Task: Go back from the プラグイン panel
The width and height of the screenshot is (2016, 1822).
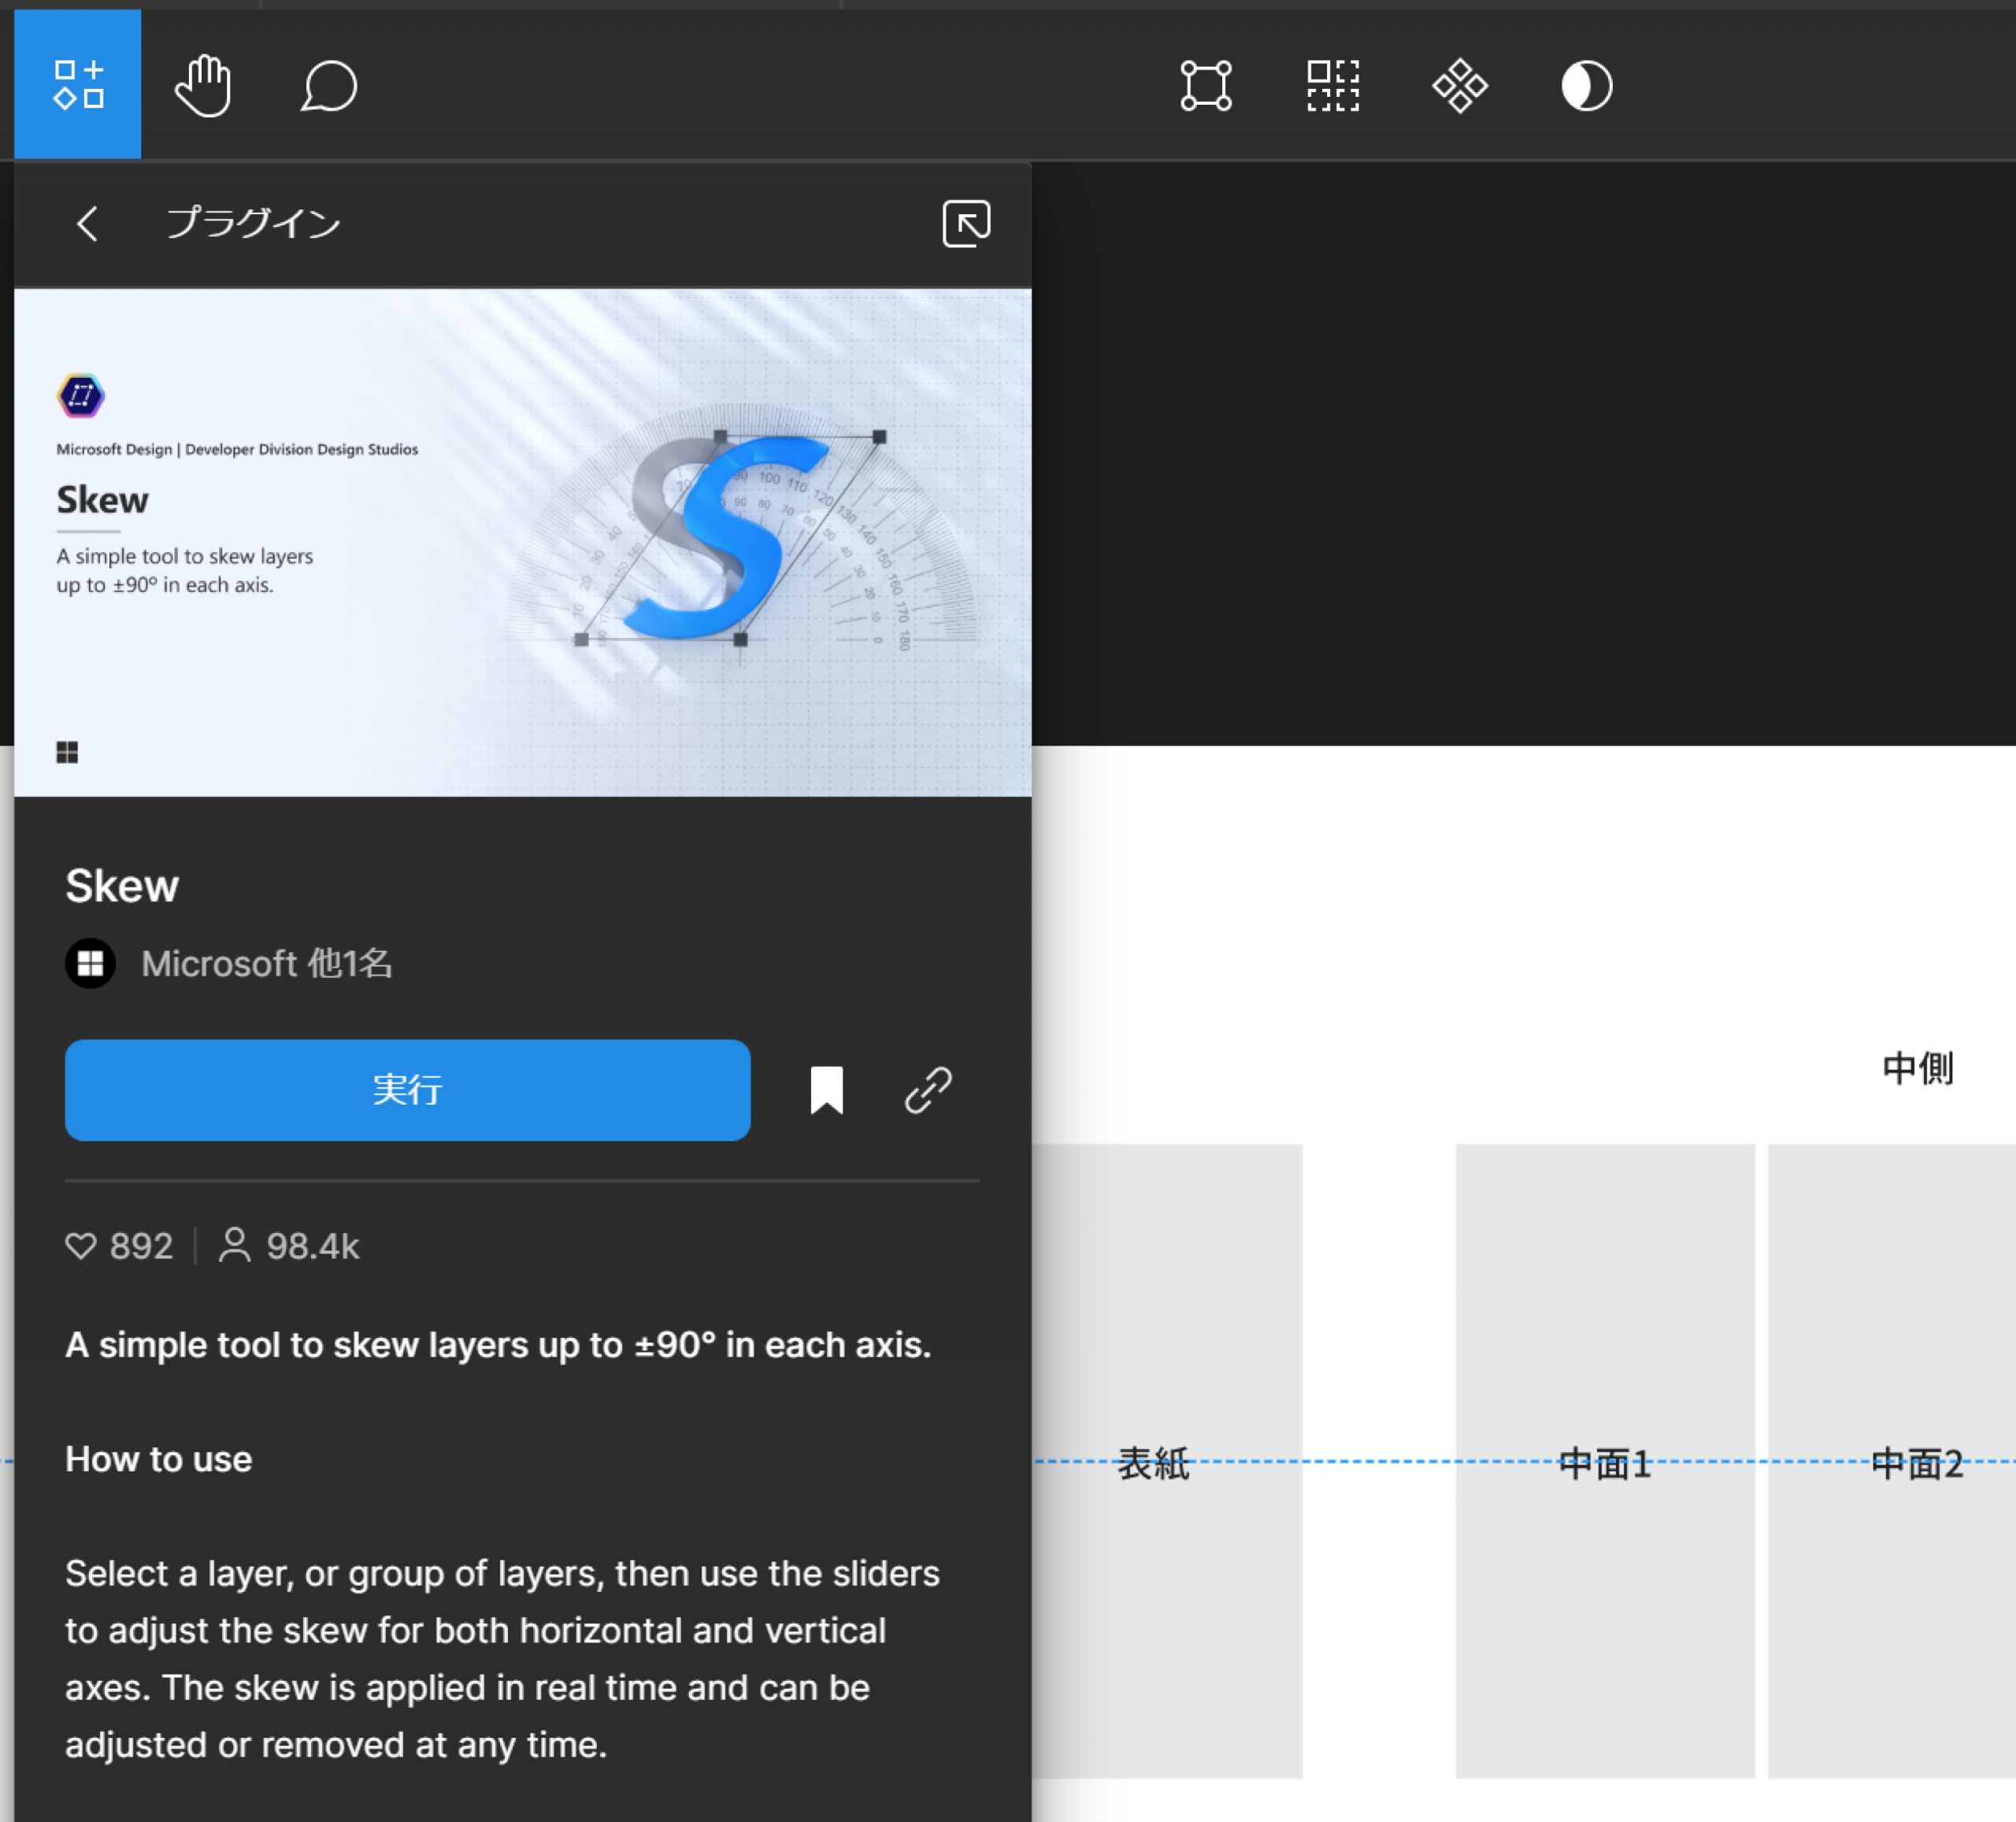Action: 88,223
